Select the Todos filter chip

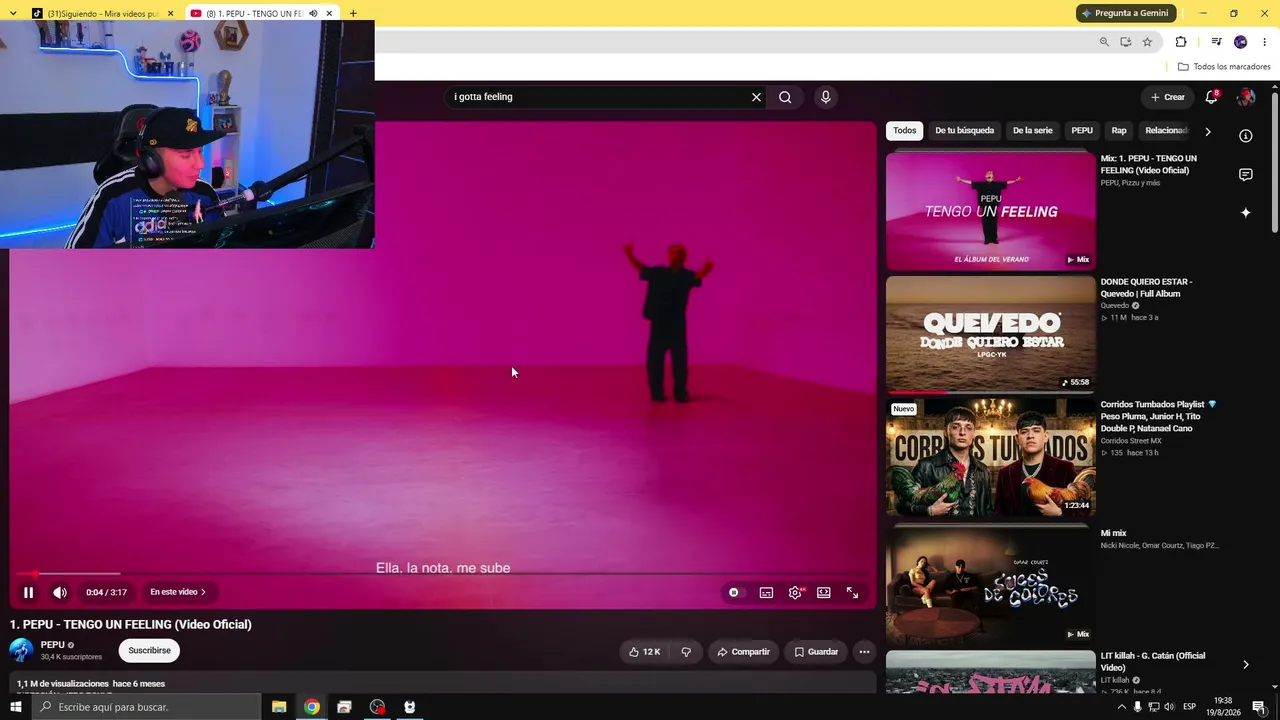905,131
